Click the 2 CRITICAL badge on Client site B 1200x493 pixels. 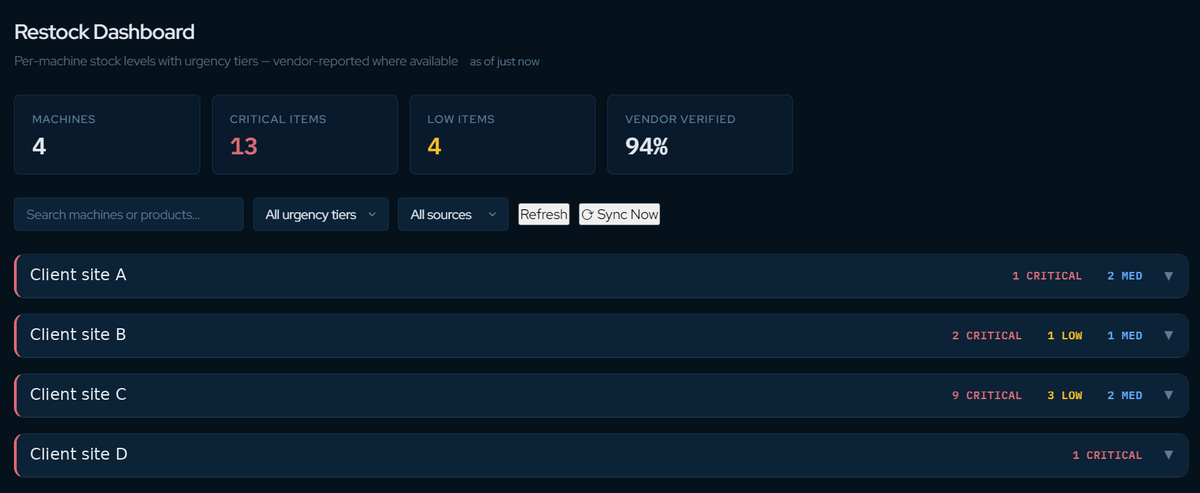(987, 336)
